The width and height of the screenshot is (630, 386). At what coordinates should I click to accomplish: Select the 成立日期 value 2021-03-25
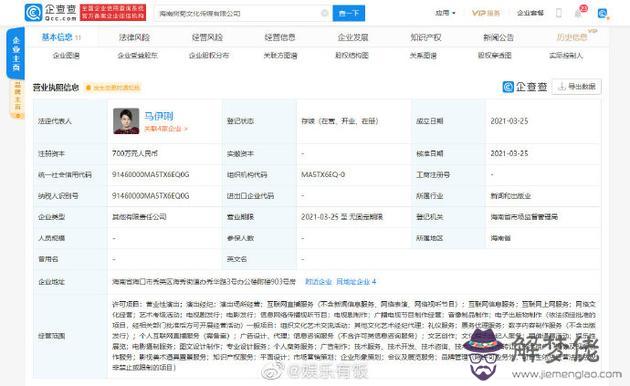pos(509,121)
